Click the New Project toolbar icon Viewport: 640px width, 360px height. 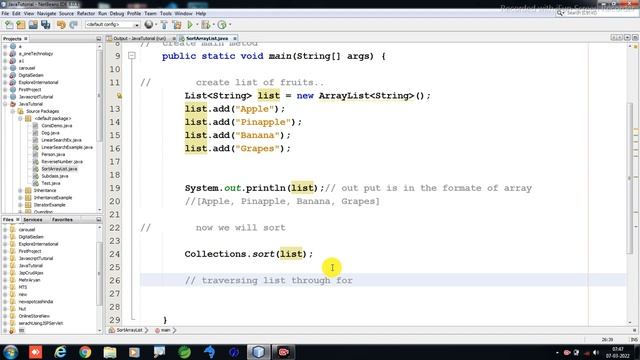21,25
